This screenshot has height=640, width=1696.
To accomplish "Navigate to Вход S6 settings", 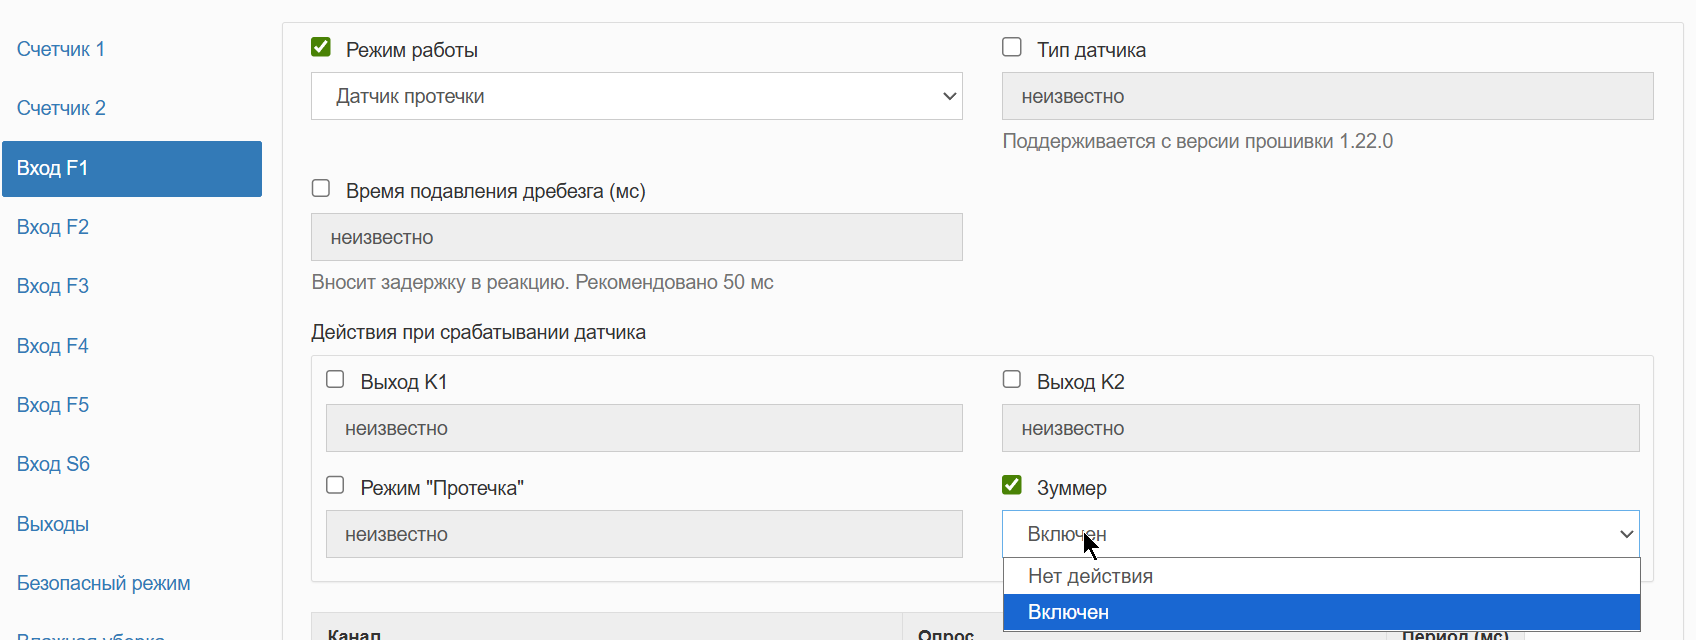I will tap(53, 464).
